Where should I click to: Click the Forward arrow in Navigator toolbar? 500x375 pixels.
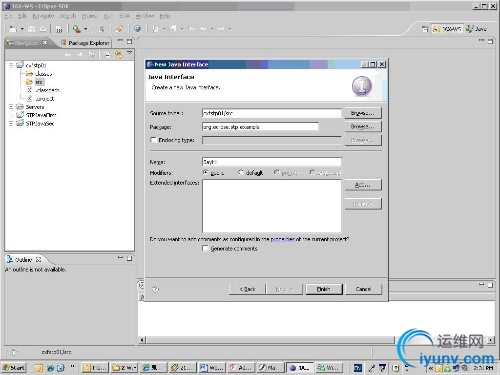click(79, 55)
